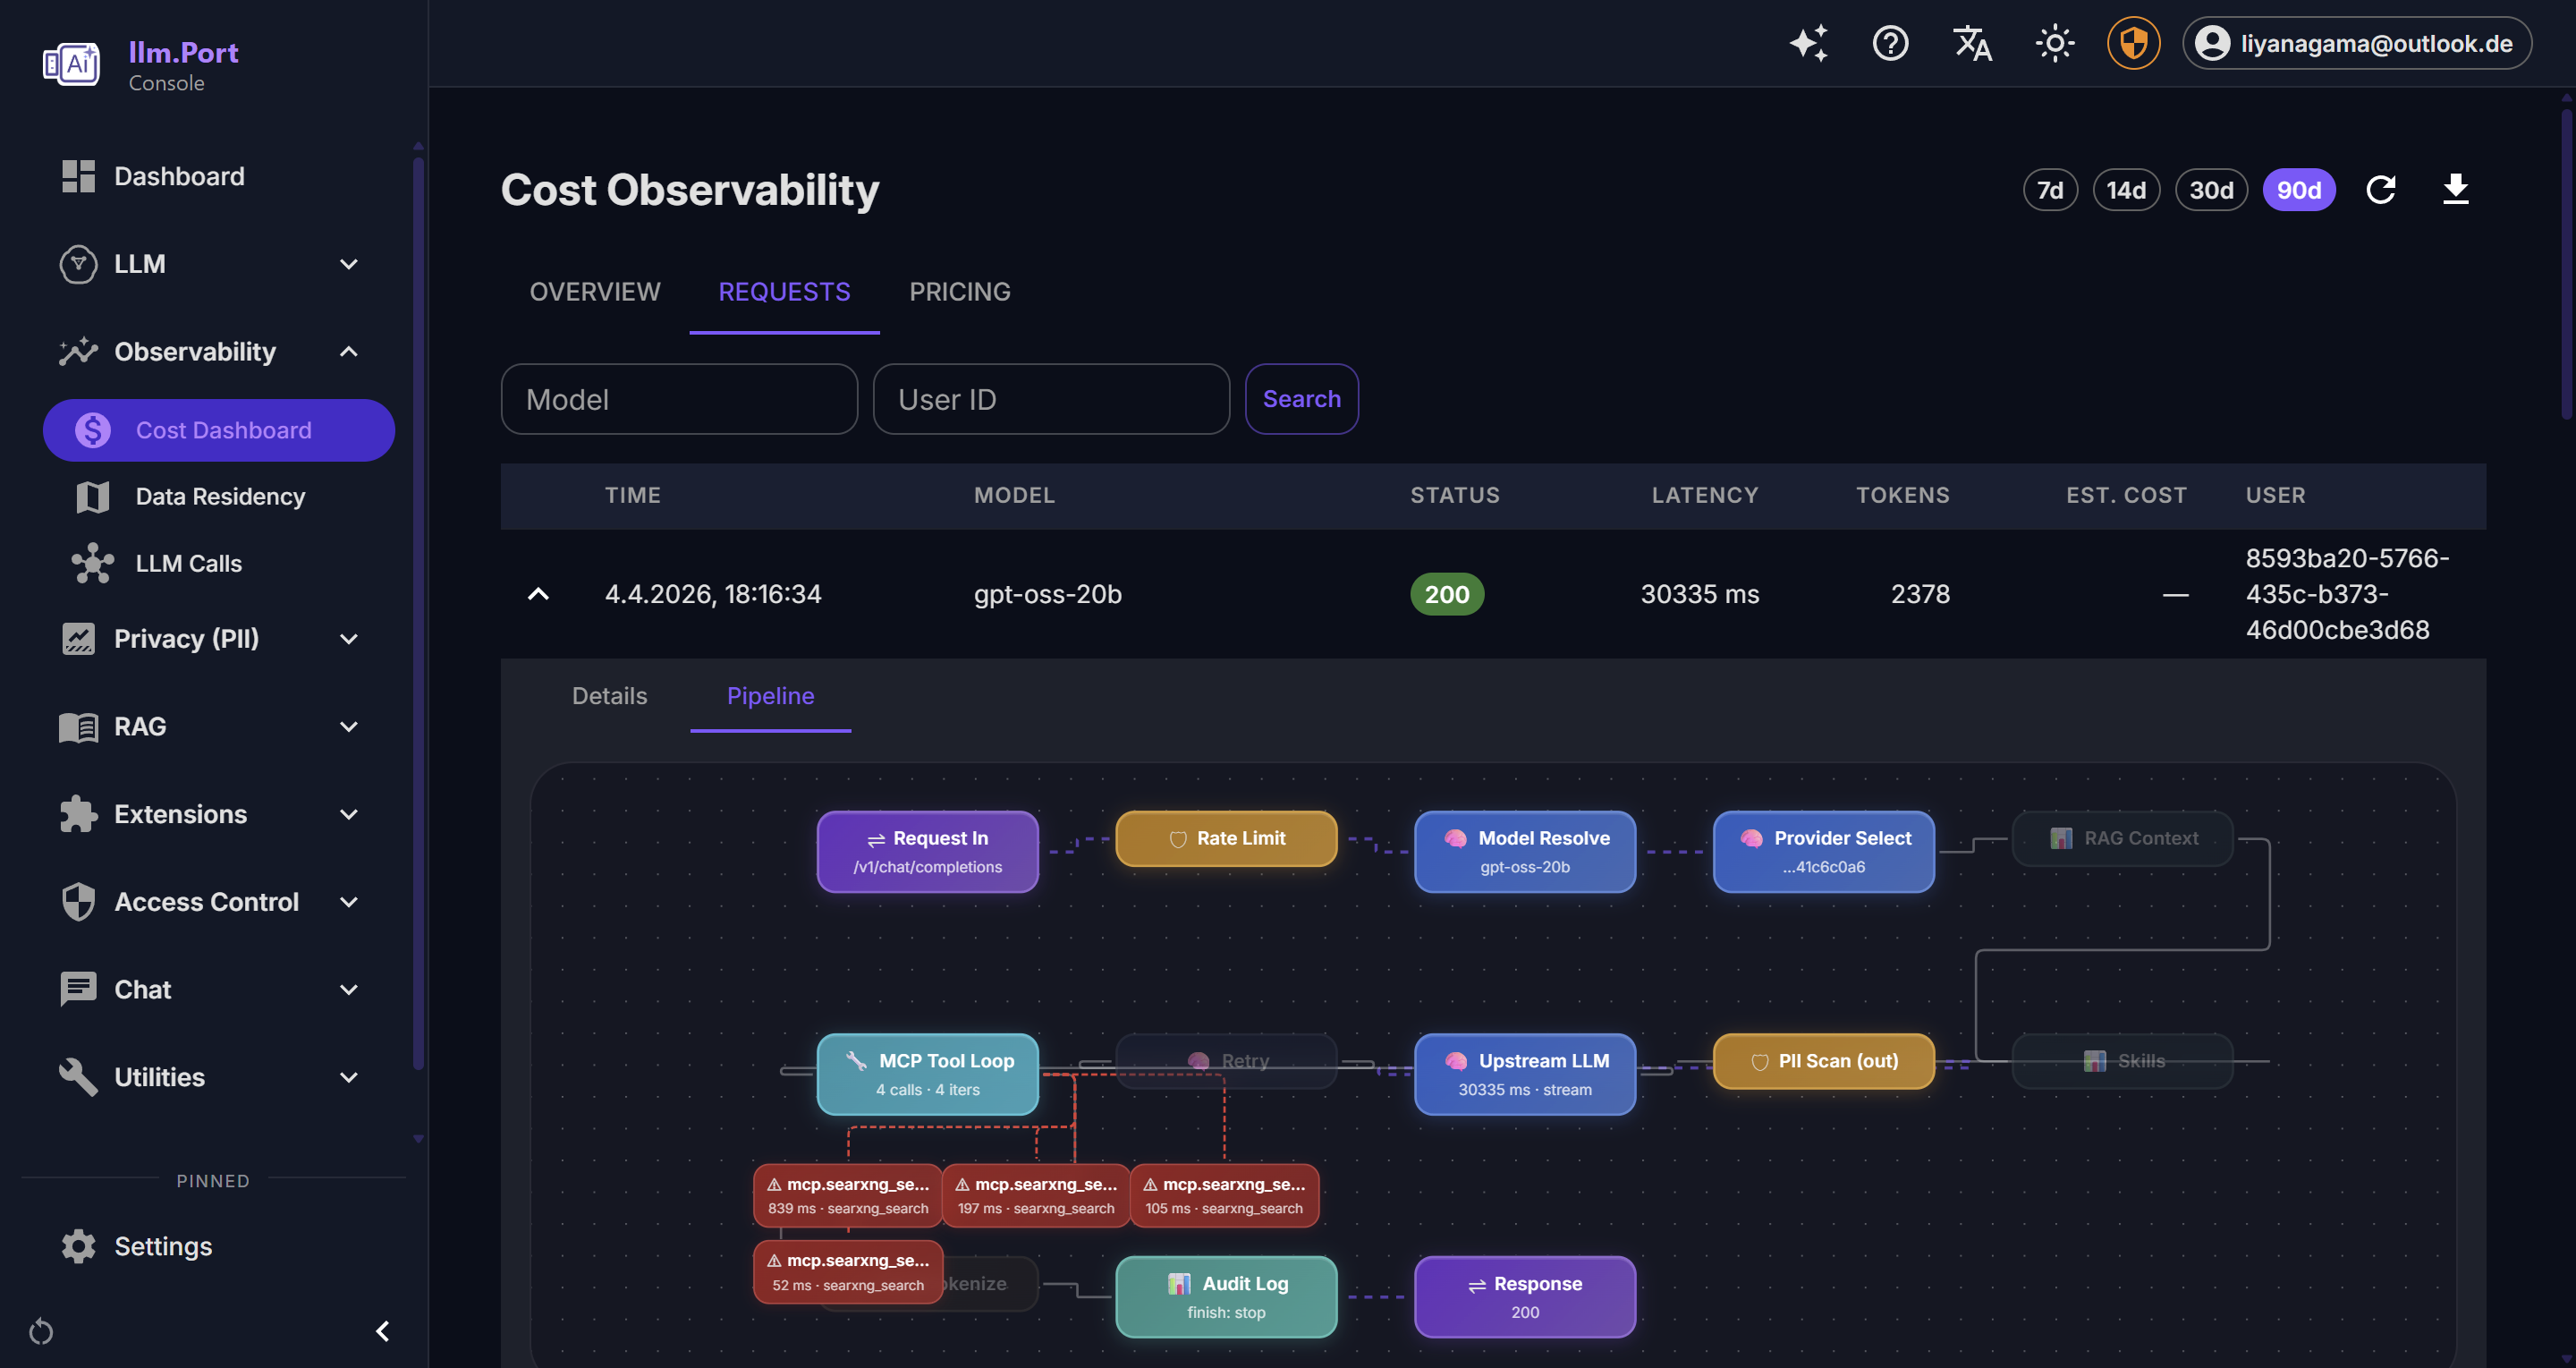Download the cost report export
This screenshot has height=1368, width=2576.
pyautogui.click(x=2456, y=189)
